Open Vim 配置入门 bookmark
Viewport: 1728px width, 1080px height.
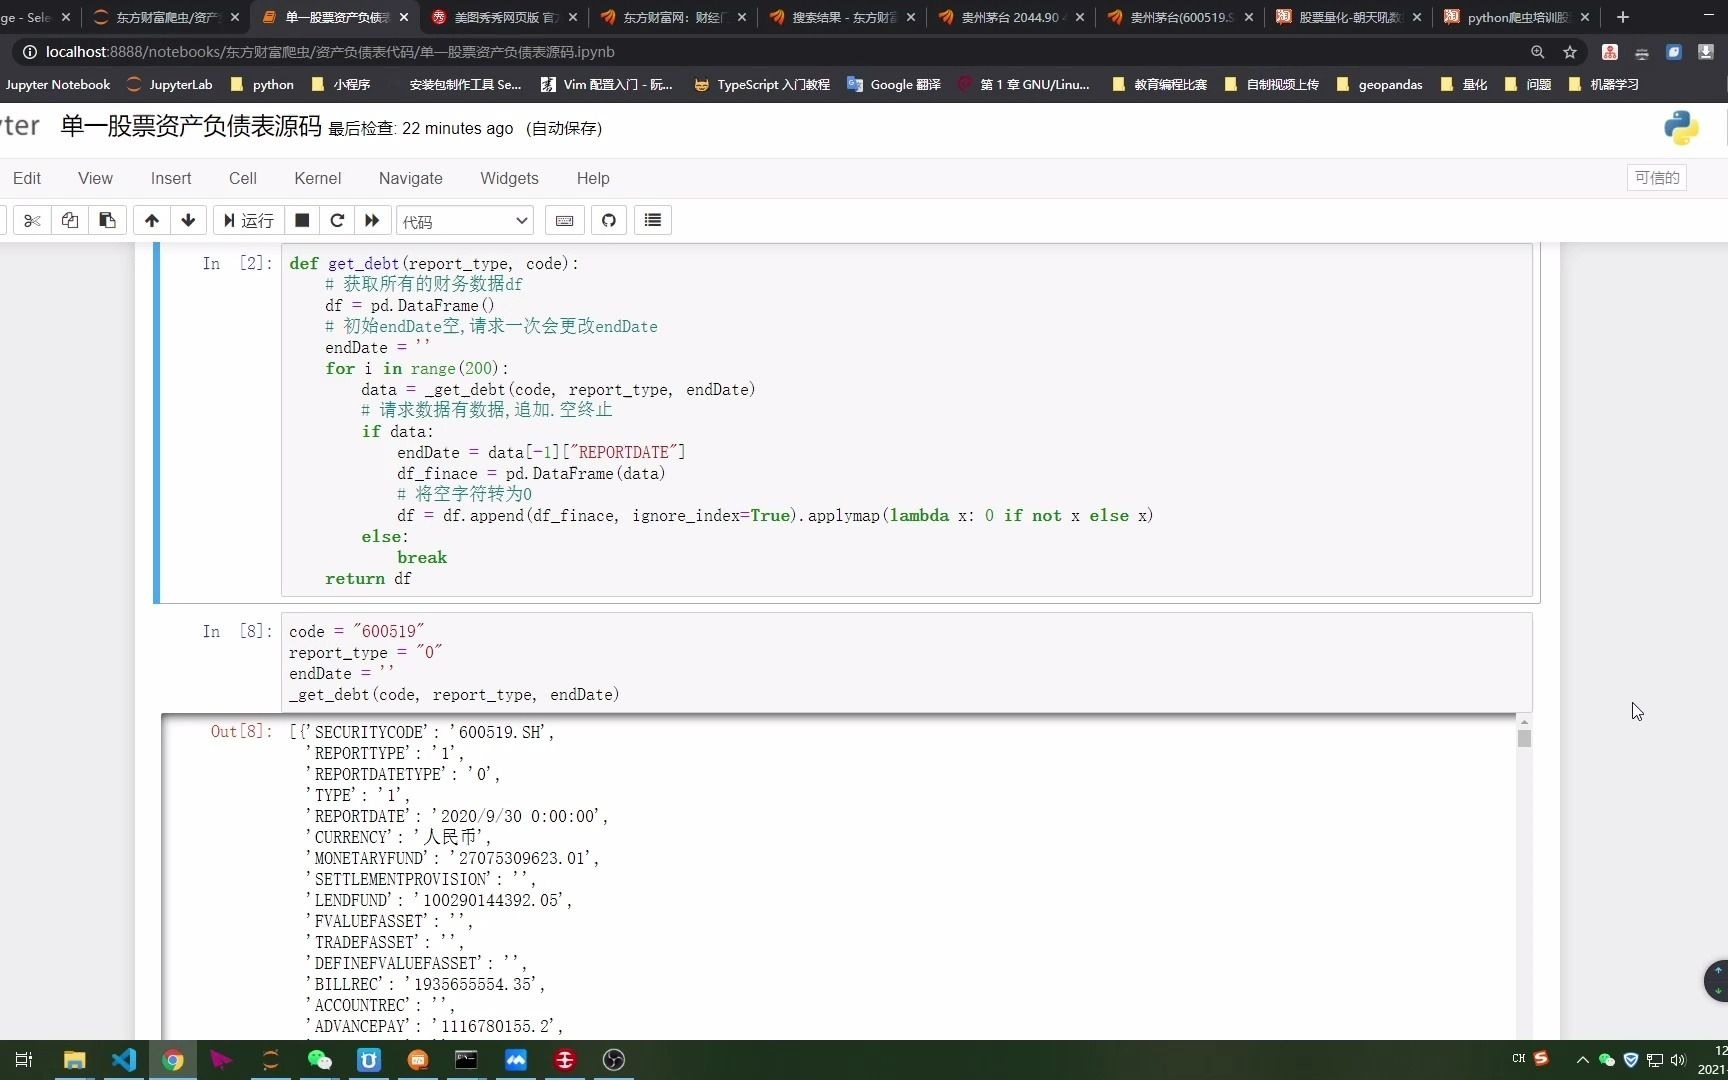point(607,84)
